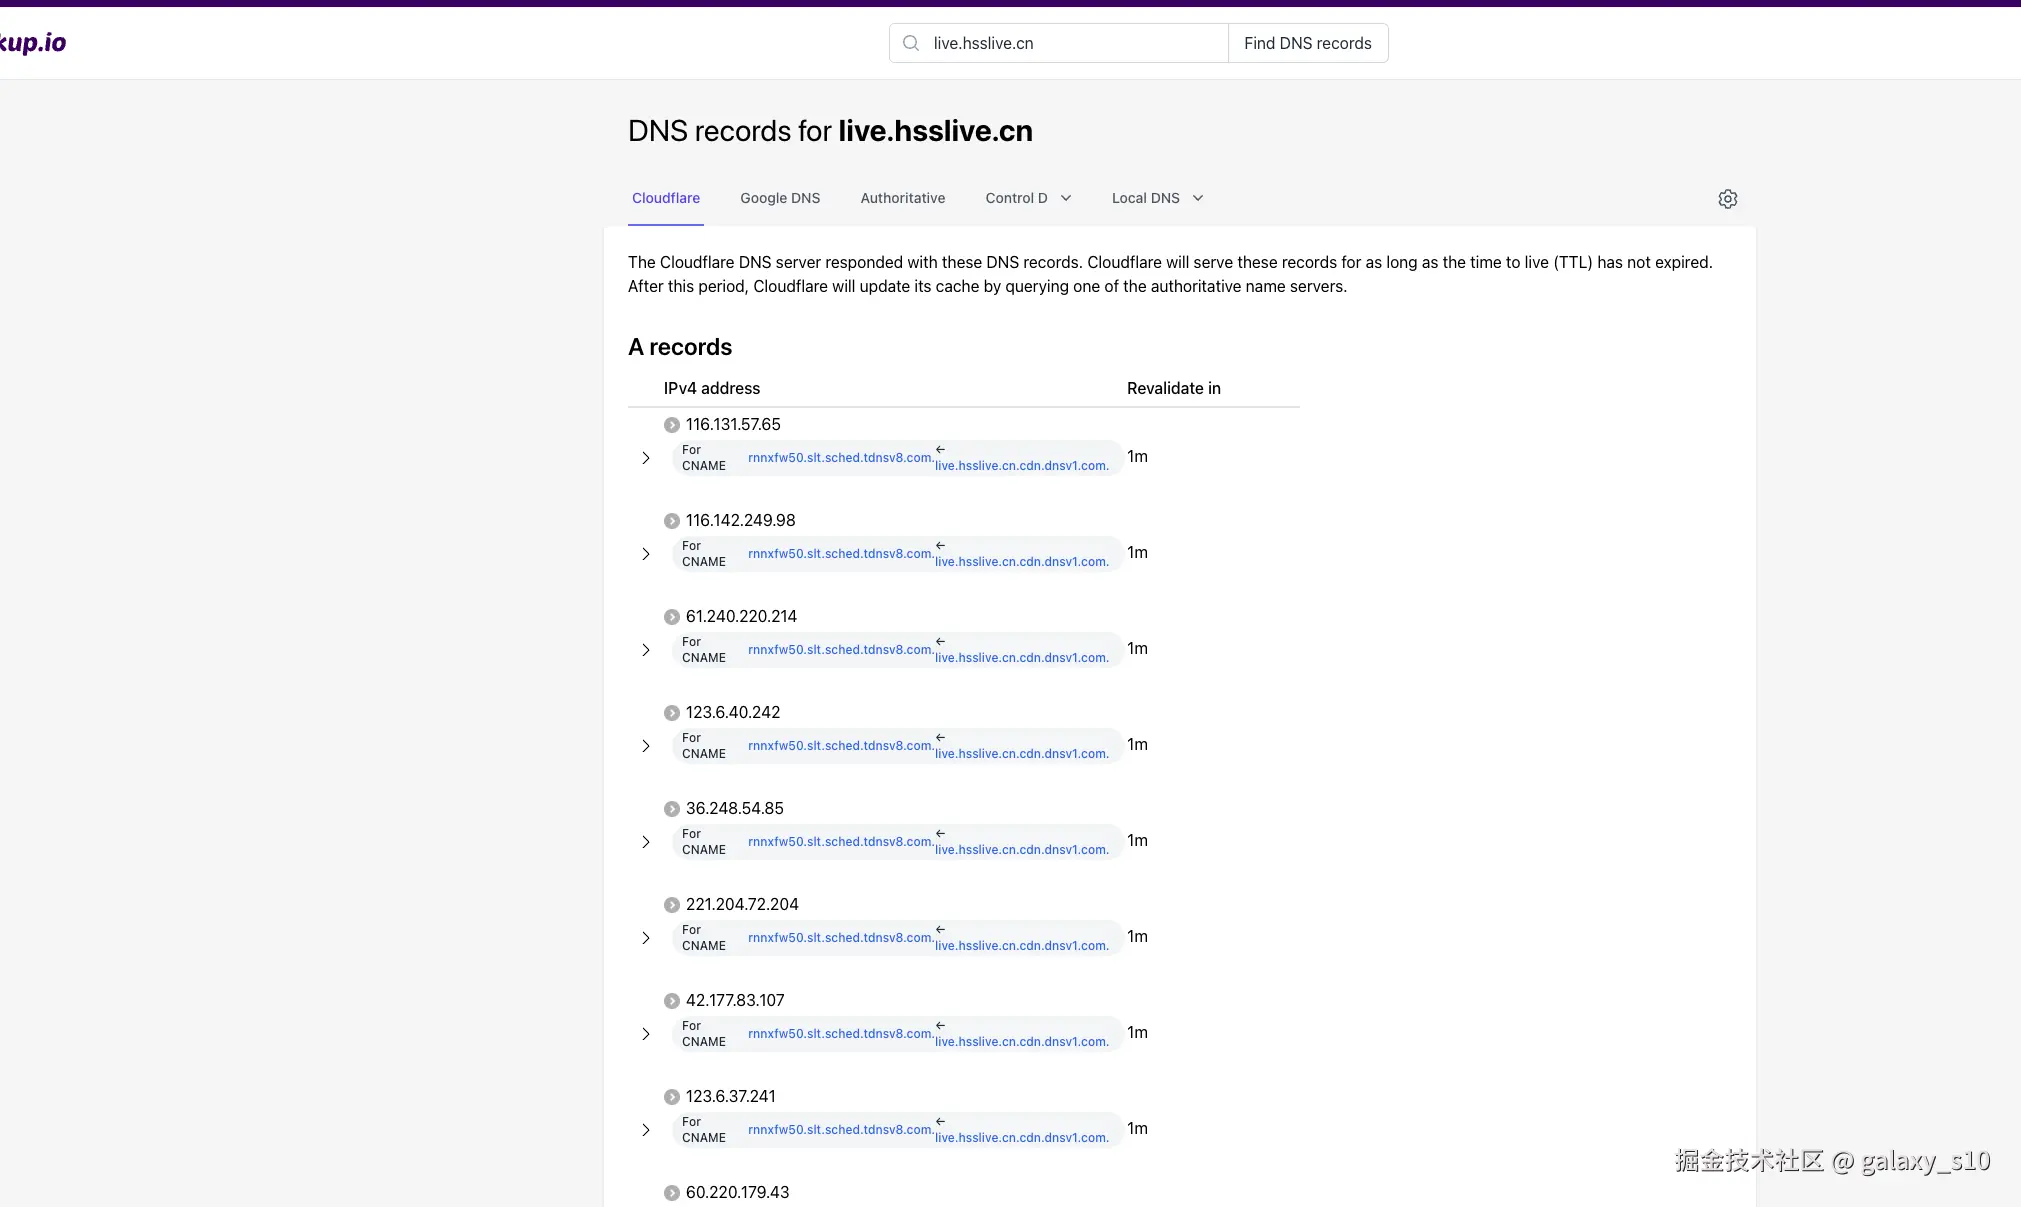Click the domain search input field

click(1075, 43)
